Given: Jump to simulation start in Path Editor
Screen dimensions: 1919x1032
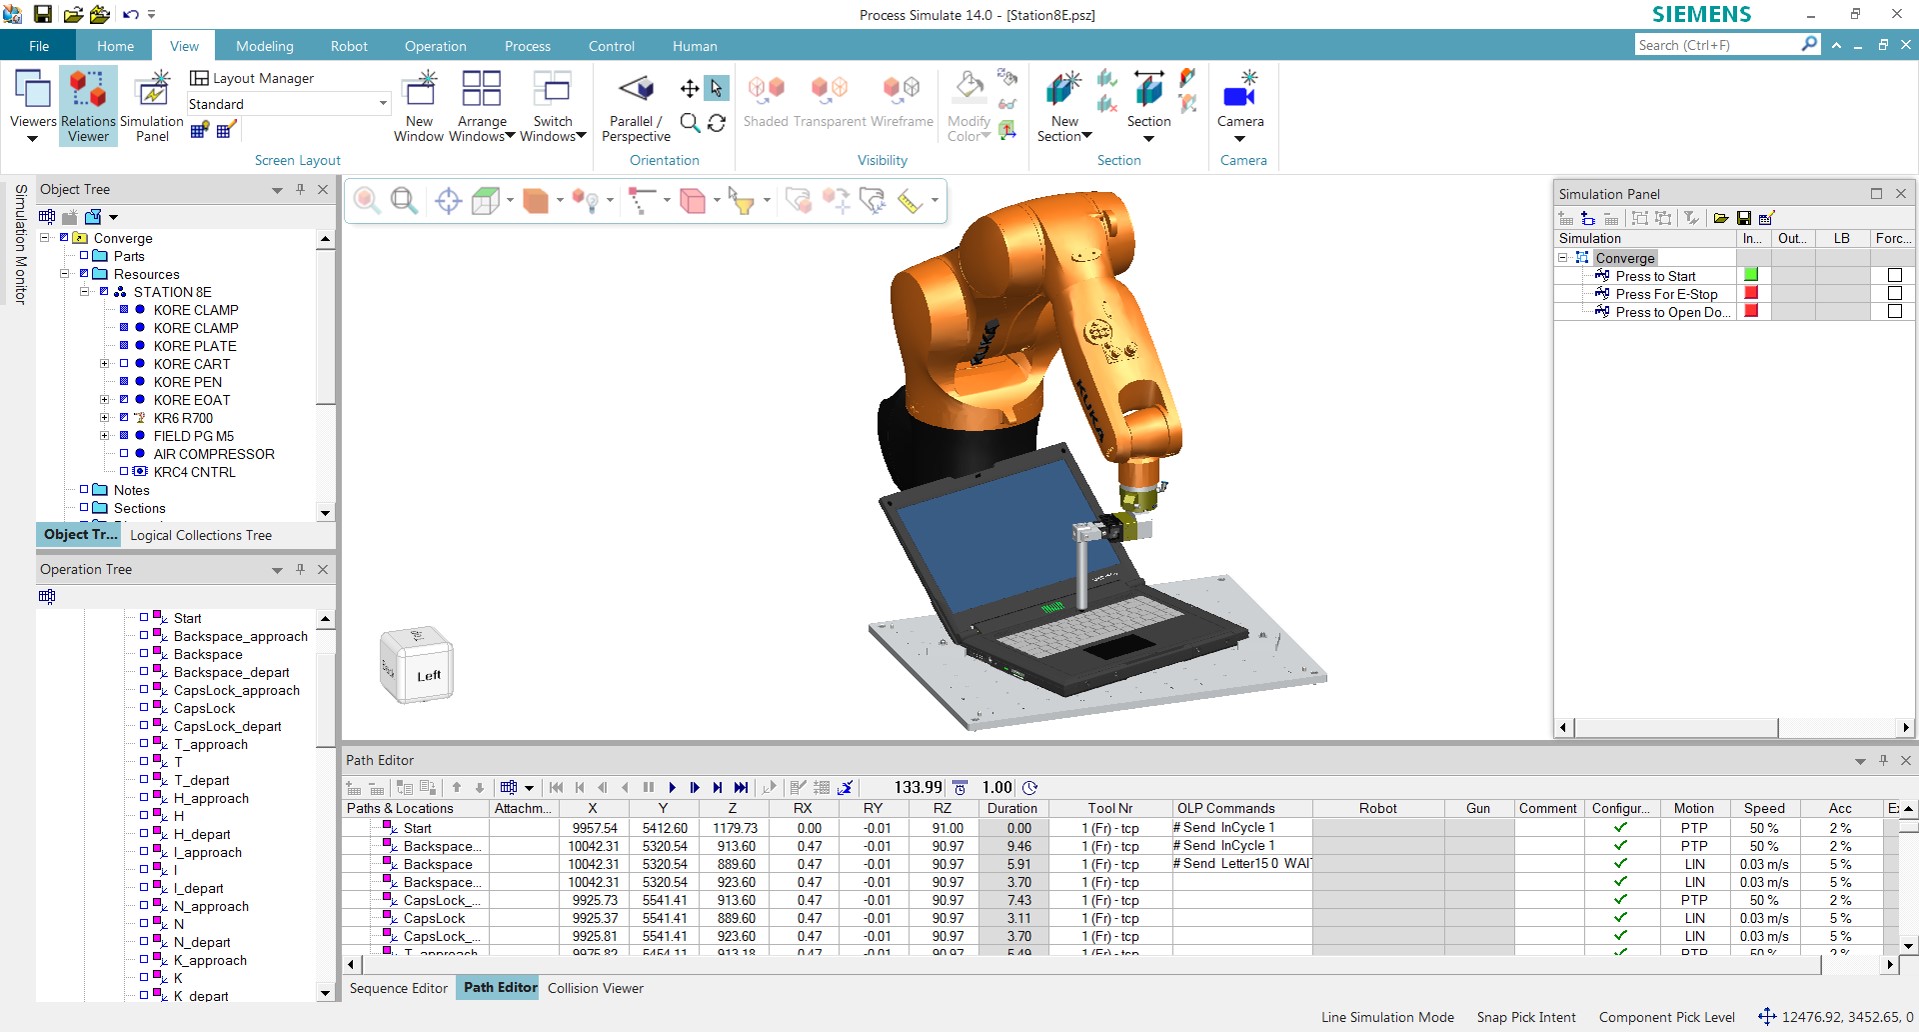Looking at the screenshot, I should pos(556,788).
